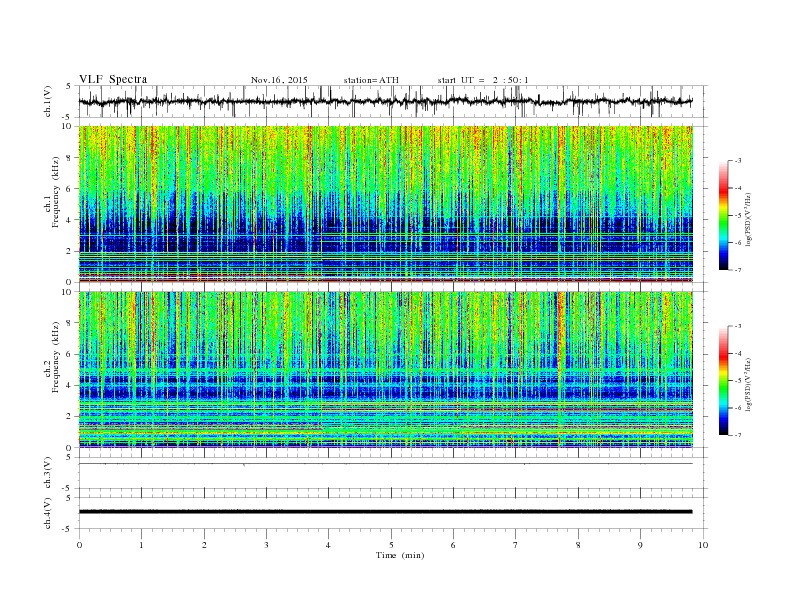
Task: Click the date label 'Nov.16, 2015'
Action: [279, 80]
